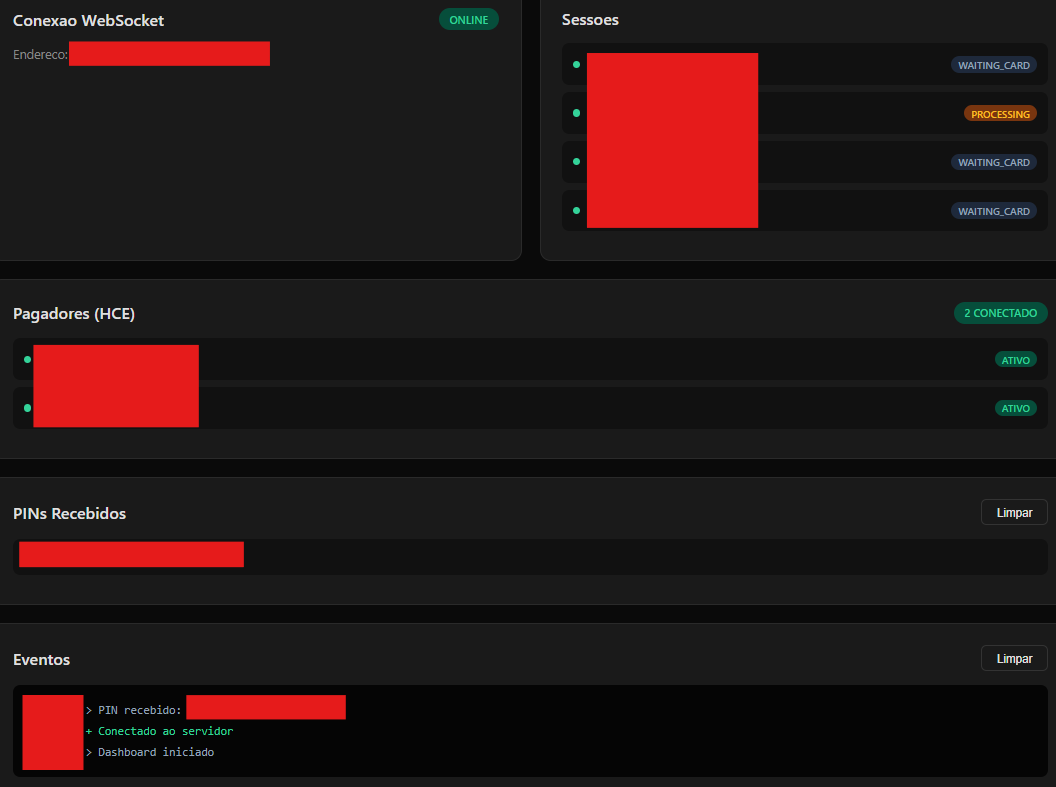Screen dimensions: 1056x787
Task: Click Limpar in the Eventos panel
Action: tap(1014, 658)
